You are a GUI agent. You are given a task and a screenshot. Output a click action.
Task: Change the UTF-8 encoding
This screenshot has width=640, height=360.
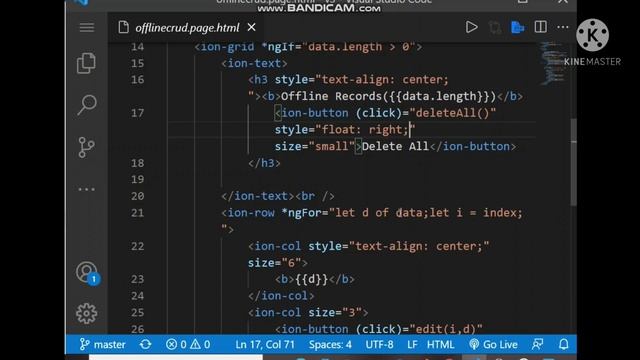pyautogui.click(x=379, y=344)
